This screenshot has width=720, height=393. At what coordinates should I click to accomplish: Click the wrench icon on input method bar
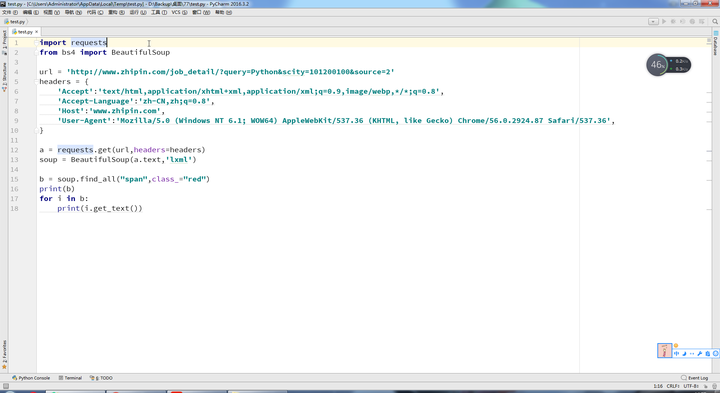click(x=699, y=354)
